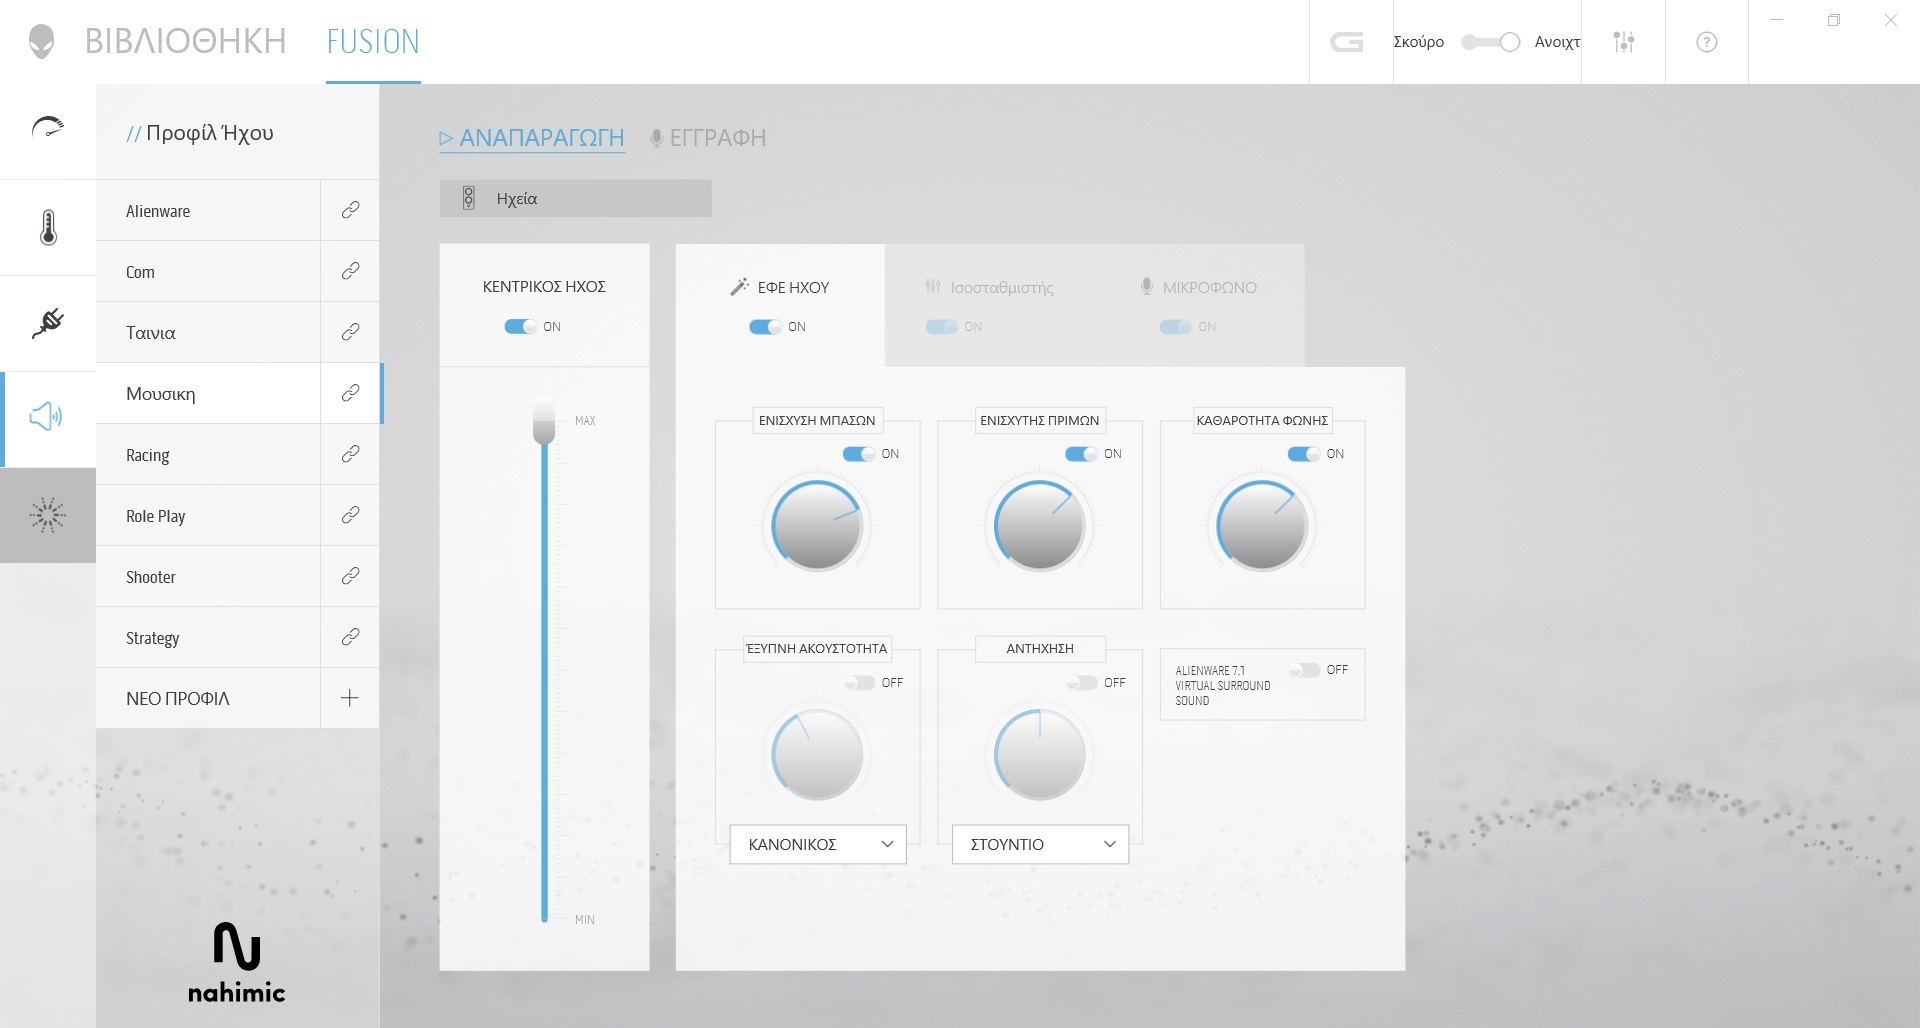Open the ΚΑΝΟΝΙΚΟΣ dropdown

[x=818, y=844]
